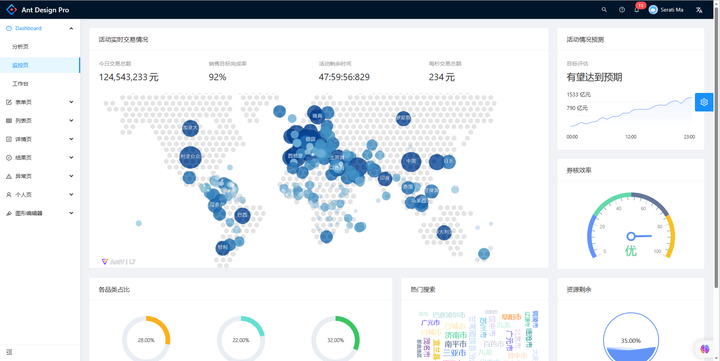Click the 92% sales target value

(x=217, y=77)
